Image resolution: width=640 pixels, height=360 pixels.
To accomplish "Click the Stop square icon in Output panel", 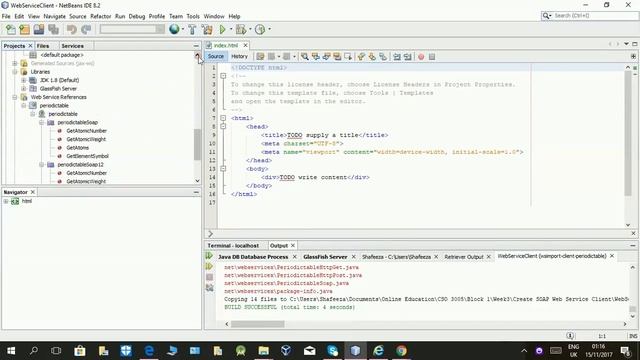I will pos(209,277).
